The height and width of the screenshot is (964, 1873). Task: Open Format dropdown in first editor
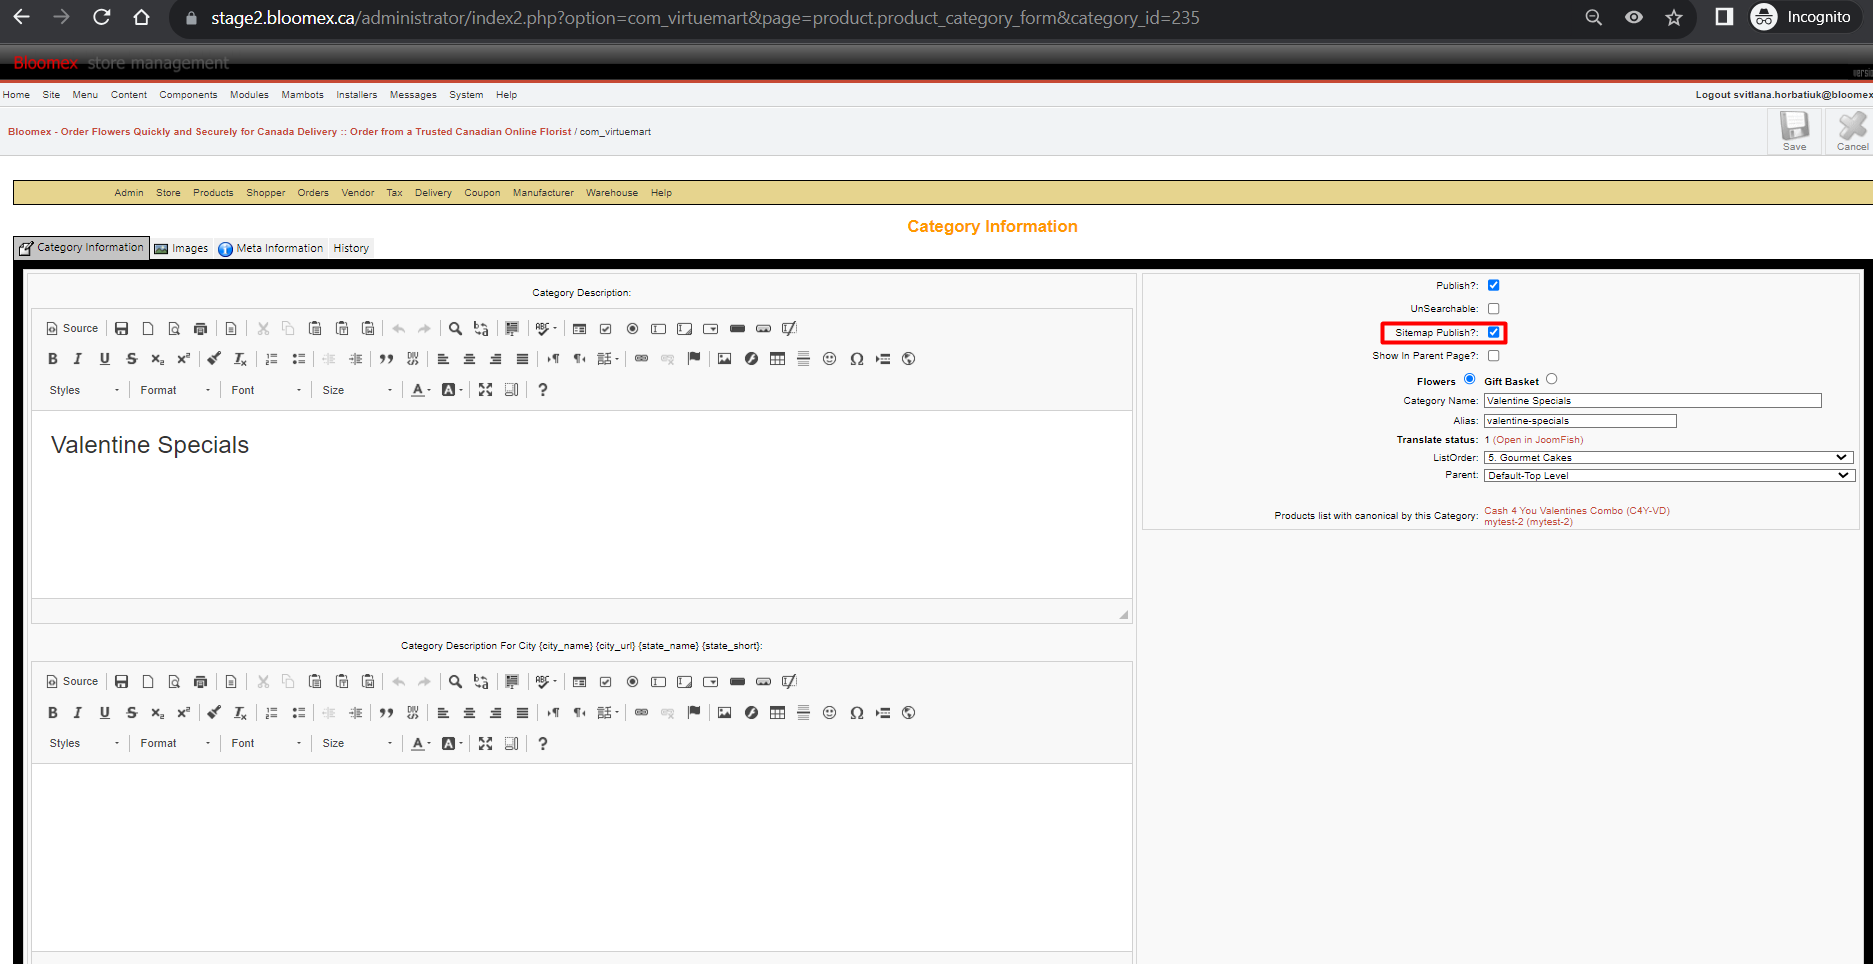(175, 390)
